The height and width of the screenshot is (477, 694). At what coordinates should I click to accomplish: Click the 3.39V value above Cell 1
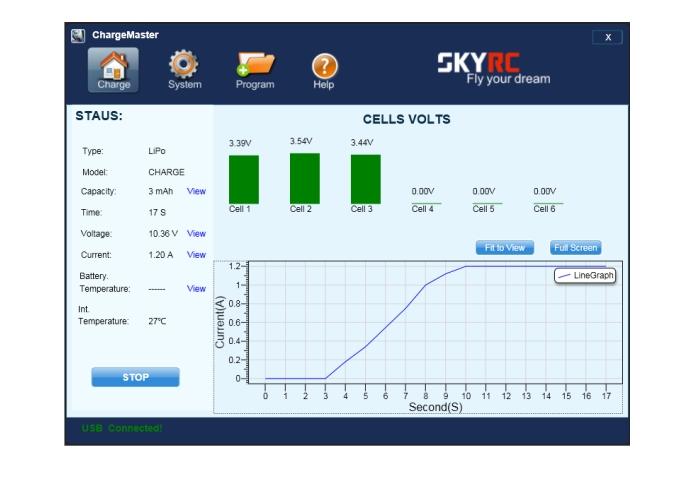[x=240, y=143]
